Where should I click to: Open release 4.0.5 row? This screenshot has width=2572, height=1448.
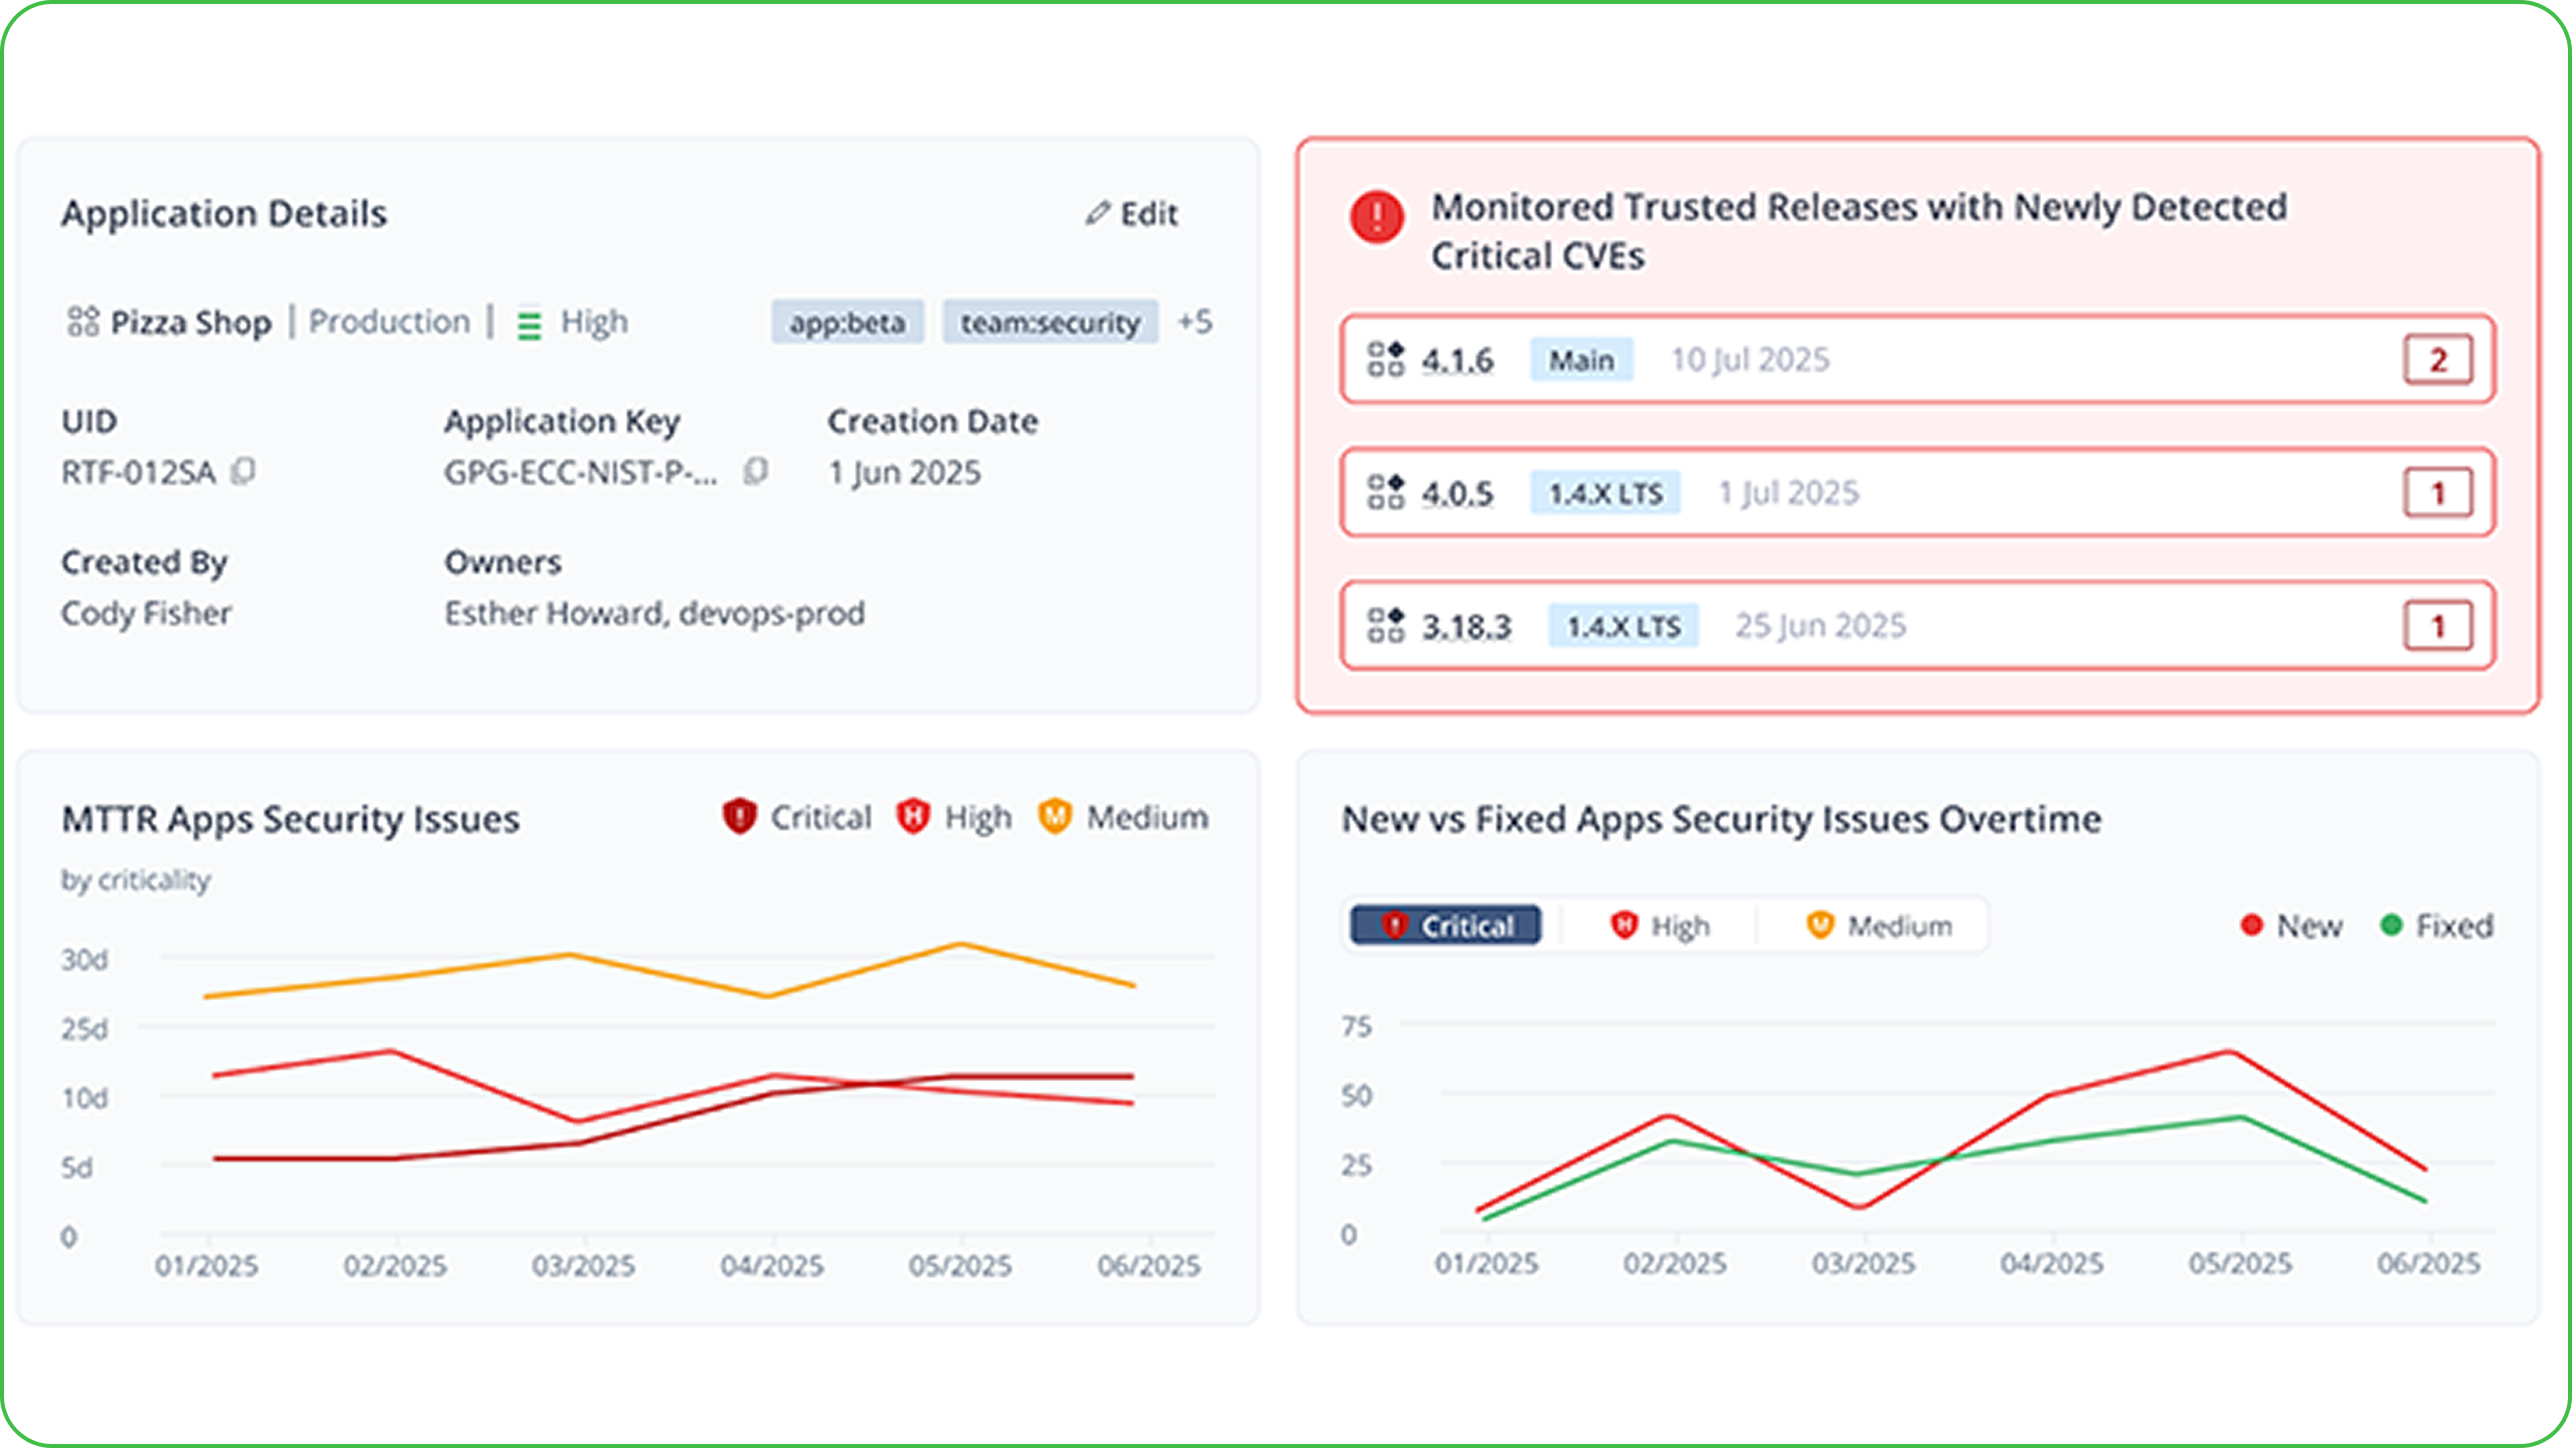click(x=1918, y=493)
